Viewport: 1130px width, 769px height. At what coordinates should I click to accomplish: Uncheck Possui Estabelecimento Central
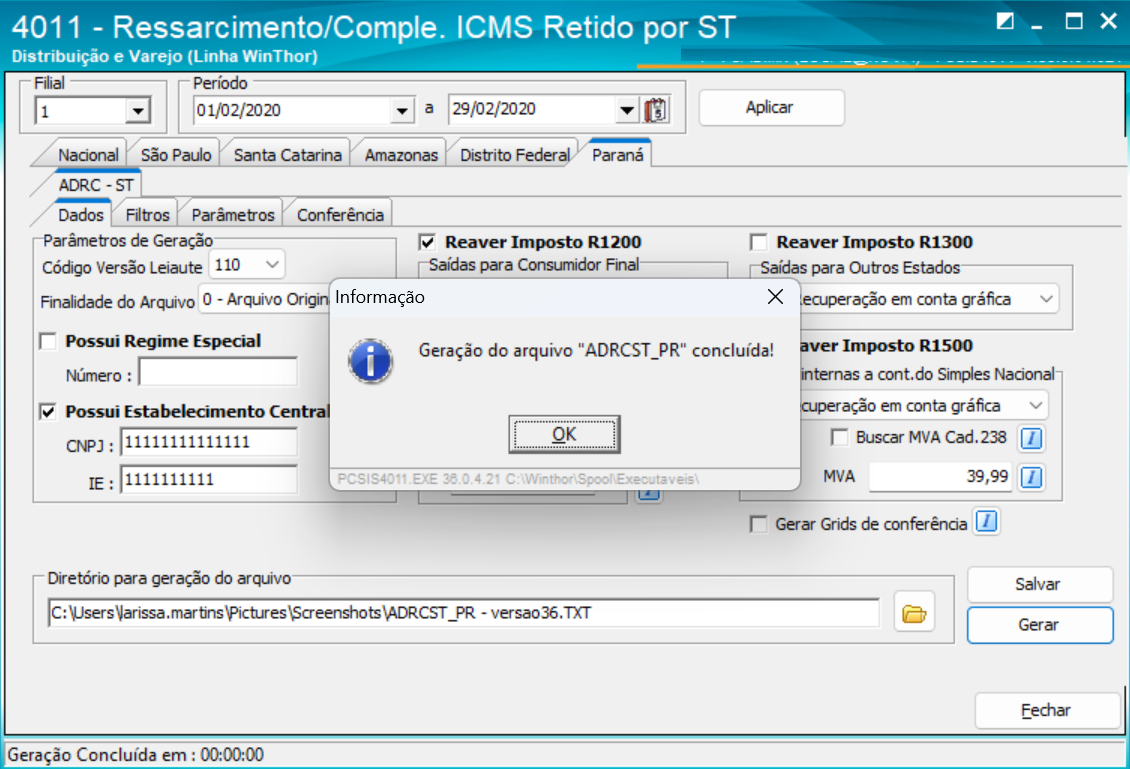(48, 412)
